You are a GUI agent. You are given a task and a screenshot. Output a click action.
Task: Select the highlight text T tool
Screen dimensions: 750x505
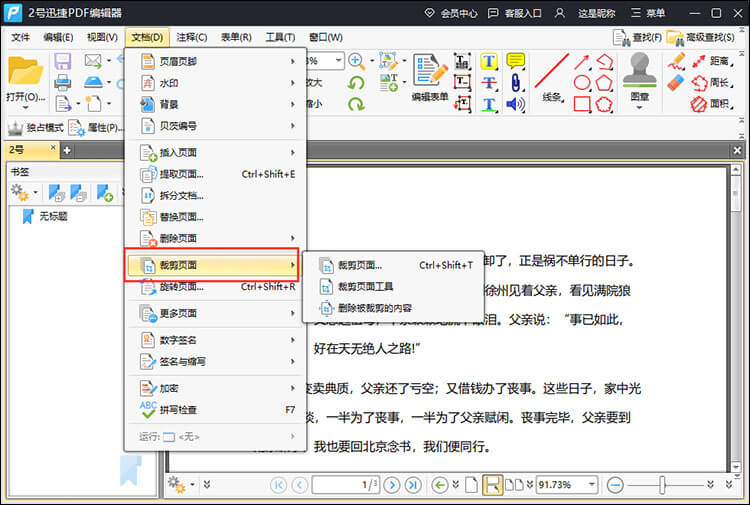coord(489,61)
